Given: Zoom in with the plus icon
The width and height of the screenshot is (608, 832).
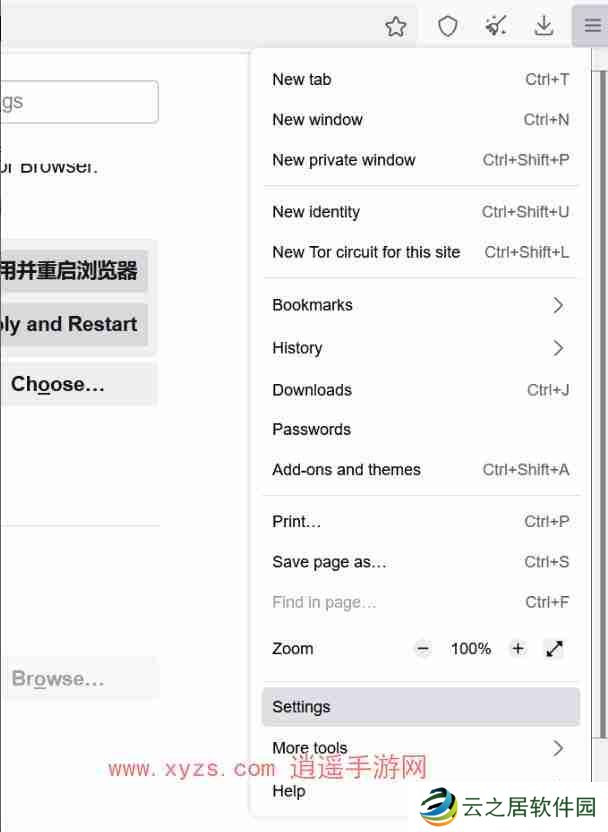Looking at the screenshot, I should pos(517,649).
